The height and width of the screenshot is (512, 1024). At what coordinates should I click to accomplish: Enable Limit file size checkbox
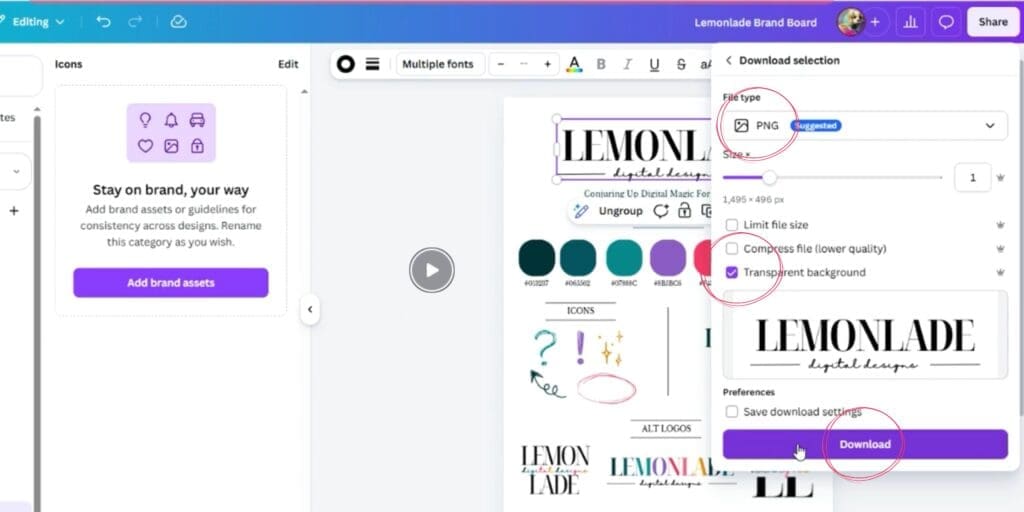point(732,225)
